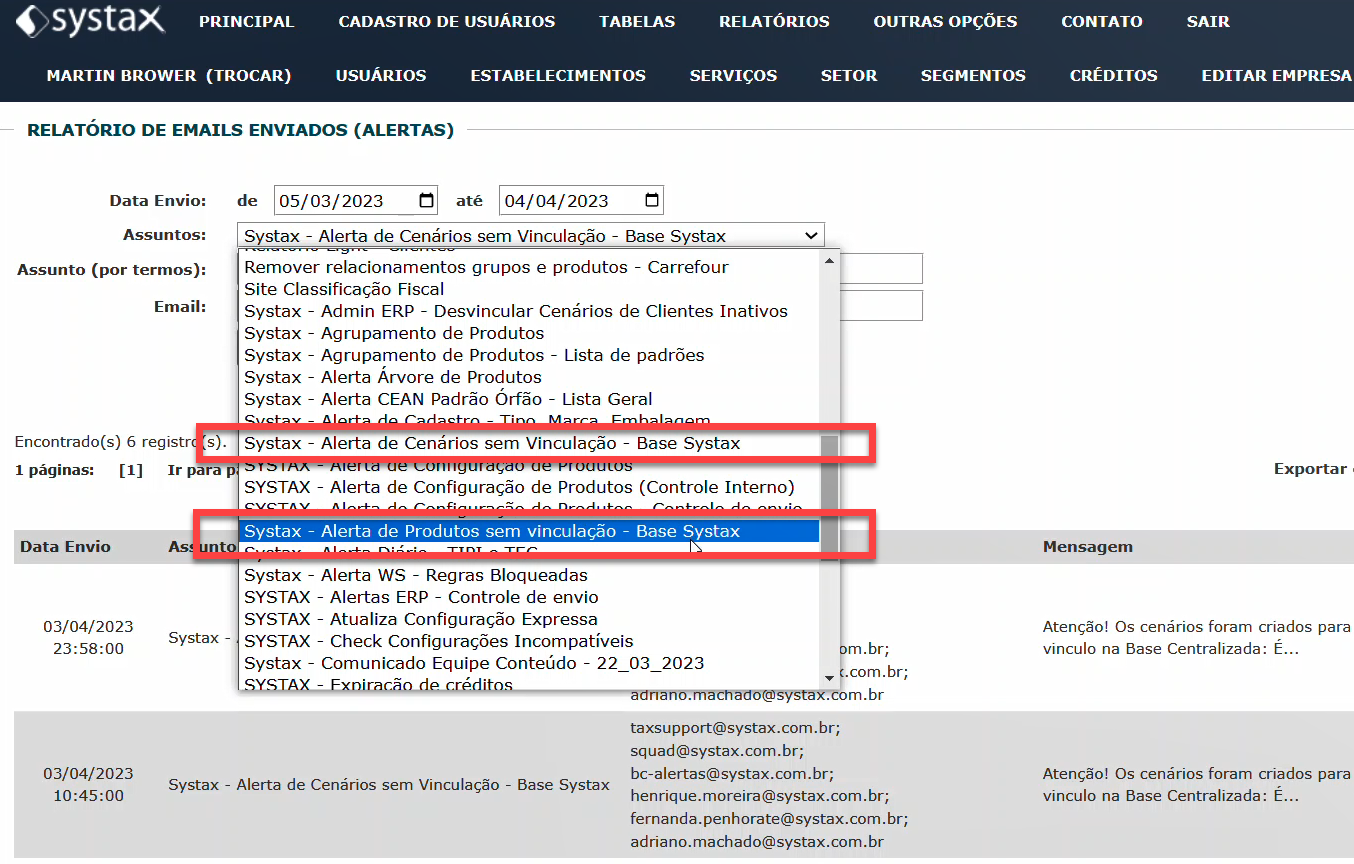Click date cell 03/04/2023 23:58:00
The width and height of the screenshot is (1354, 864).
coord(88,638)
